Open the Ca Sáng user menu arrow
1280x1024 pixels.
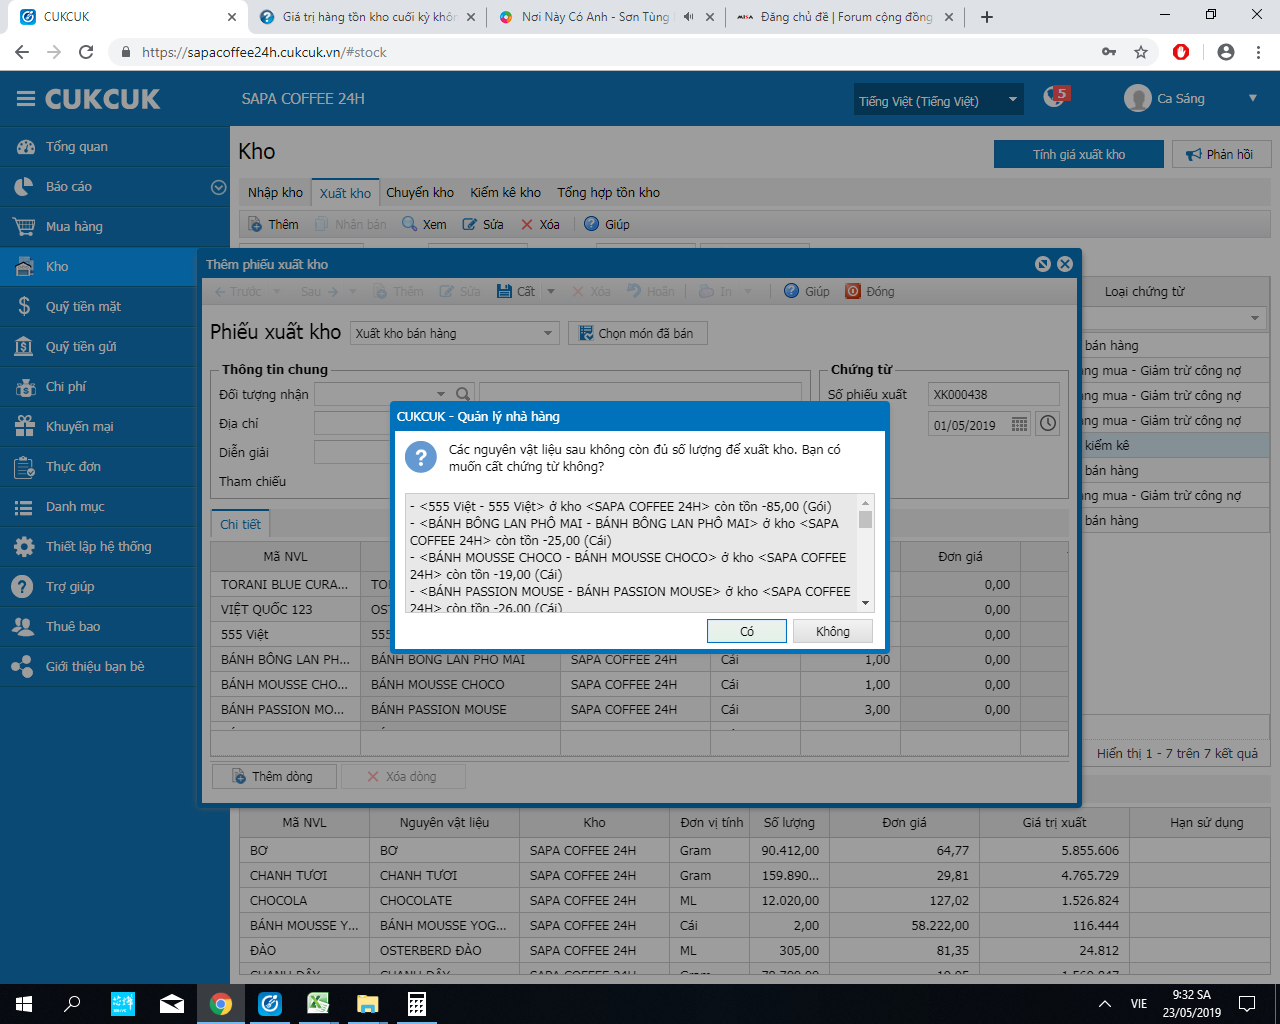(x=1252, y=98)
